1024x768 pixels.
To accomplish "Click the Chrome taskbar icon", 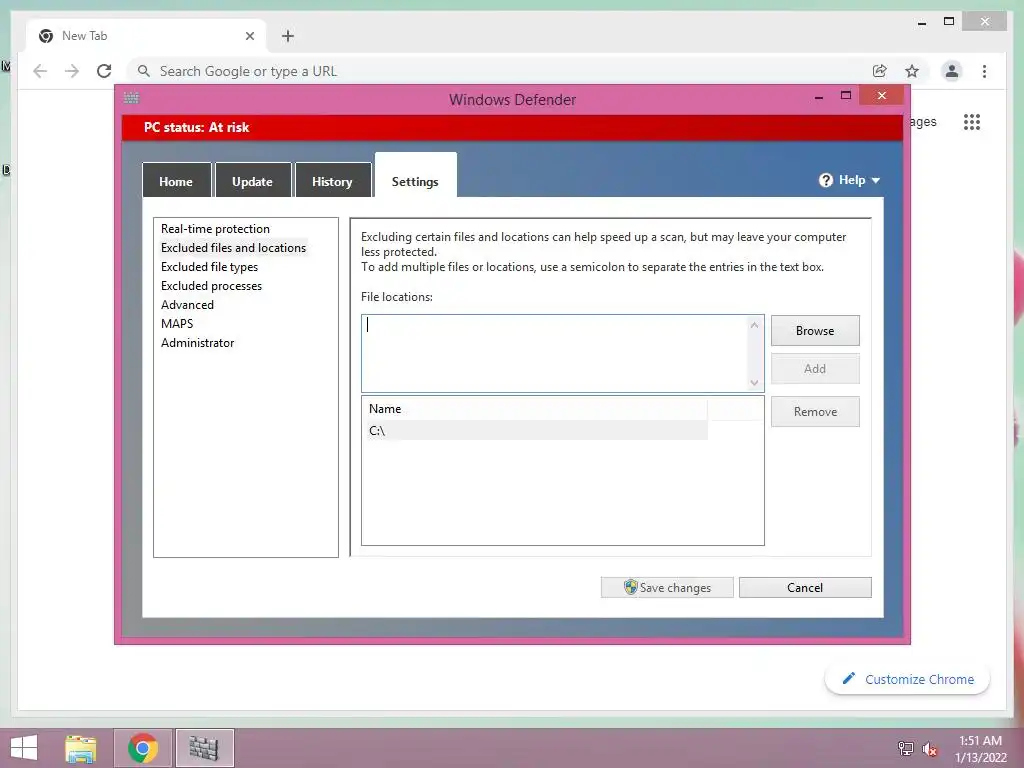I will [143, 748].
